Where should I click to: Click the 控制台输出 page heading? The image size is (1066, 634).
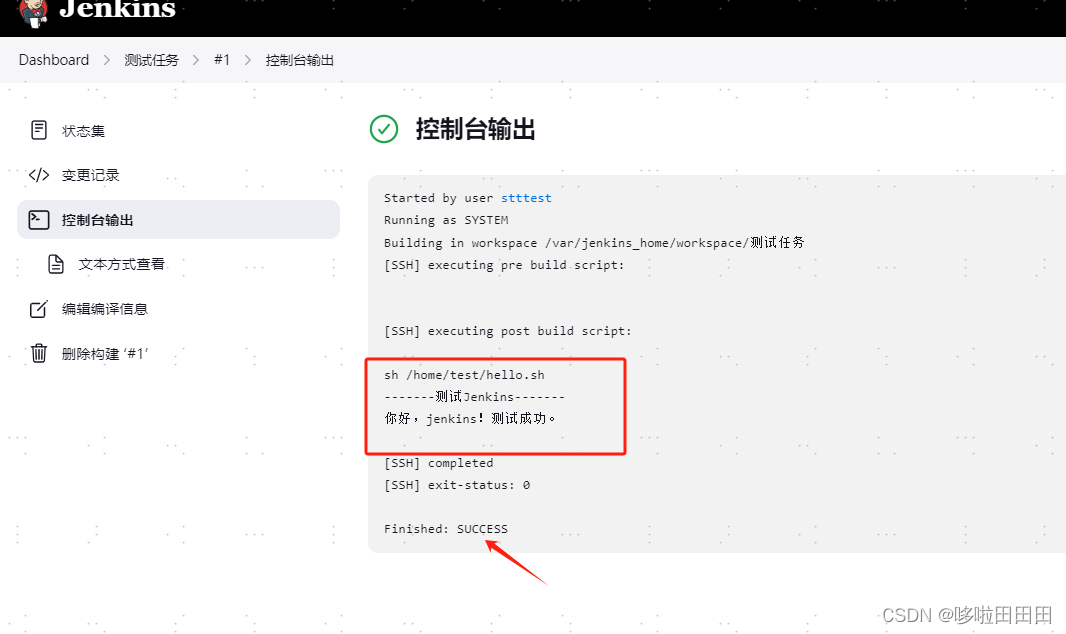[475, 129]
